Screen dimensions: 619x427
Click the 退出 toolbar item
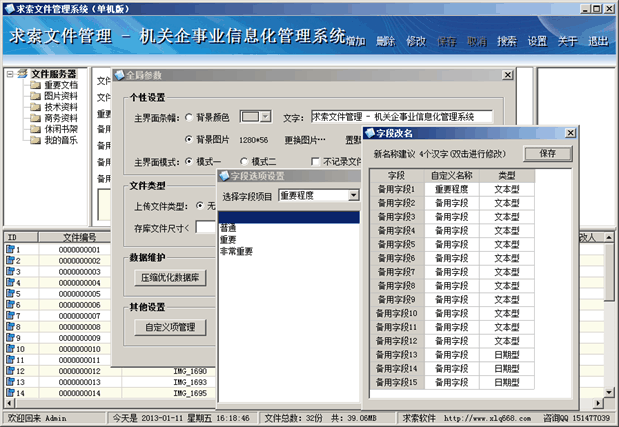pos(598,41)
